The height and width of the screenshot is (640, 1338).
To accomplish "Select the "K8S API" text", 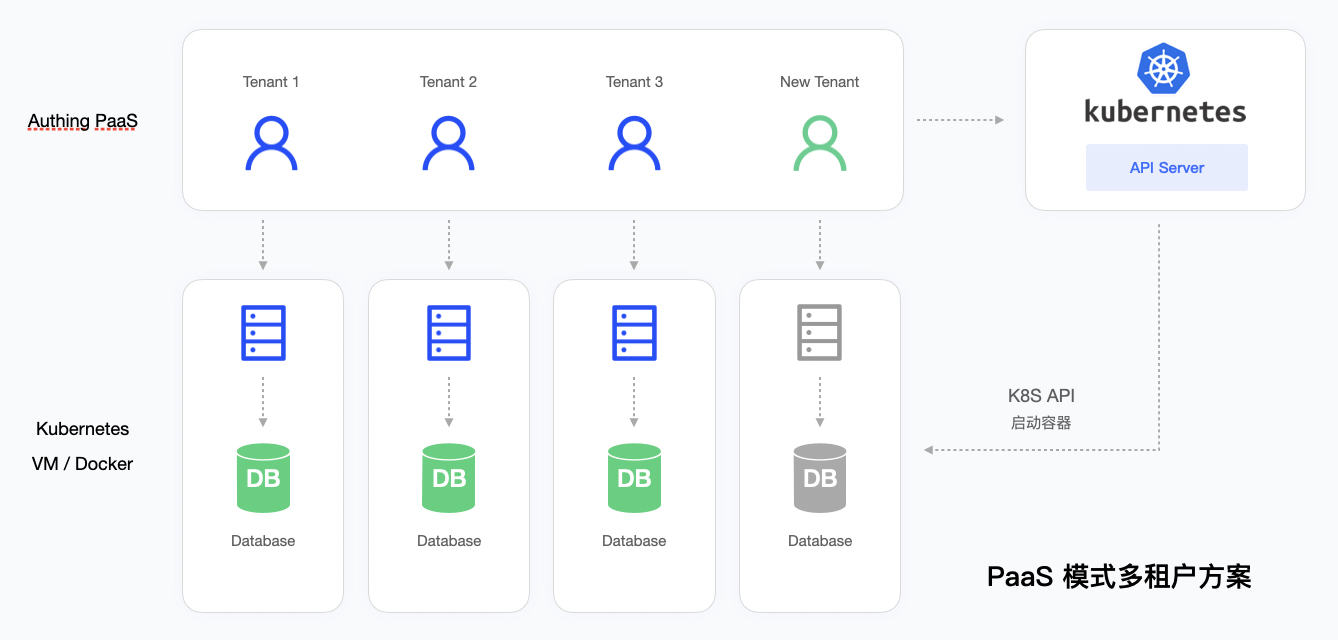I will 1041,396.
